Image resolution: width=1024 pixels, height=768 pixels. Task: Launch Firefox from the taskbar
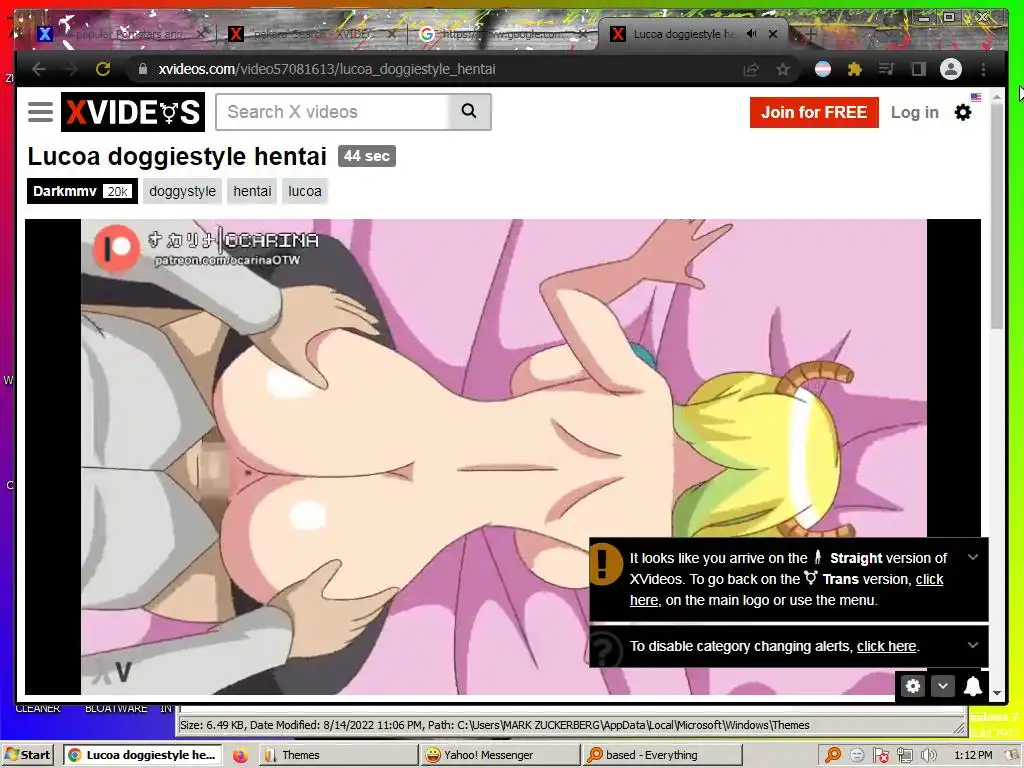(x=240, y=755)
